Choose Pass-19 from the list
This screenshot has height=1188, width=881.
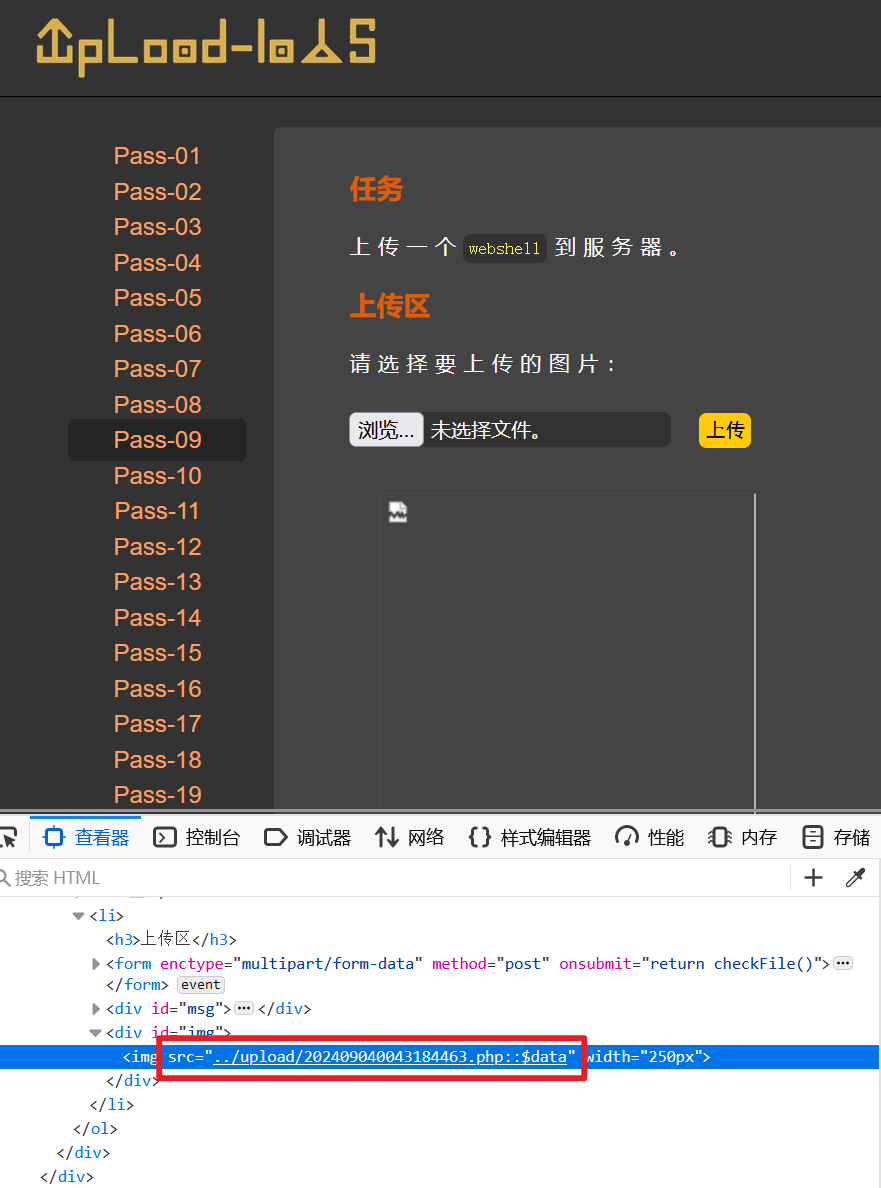point(158,795)
